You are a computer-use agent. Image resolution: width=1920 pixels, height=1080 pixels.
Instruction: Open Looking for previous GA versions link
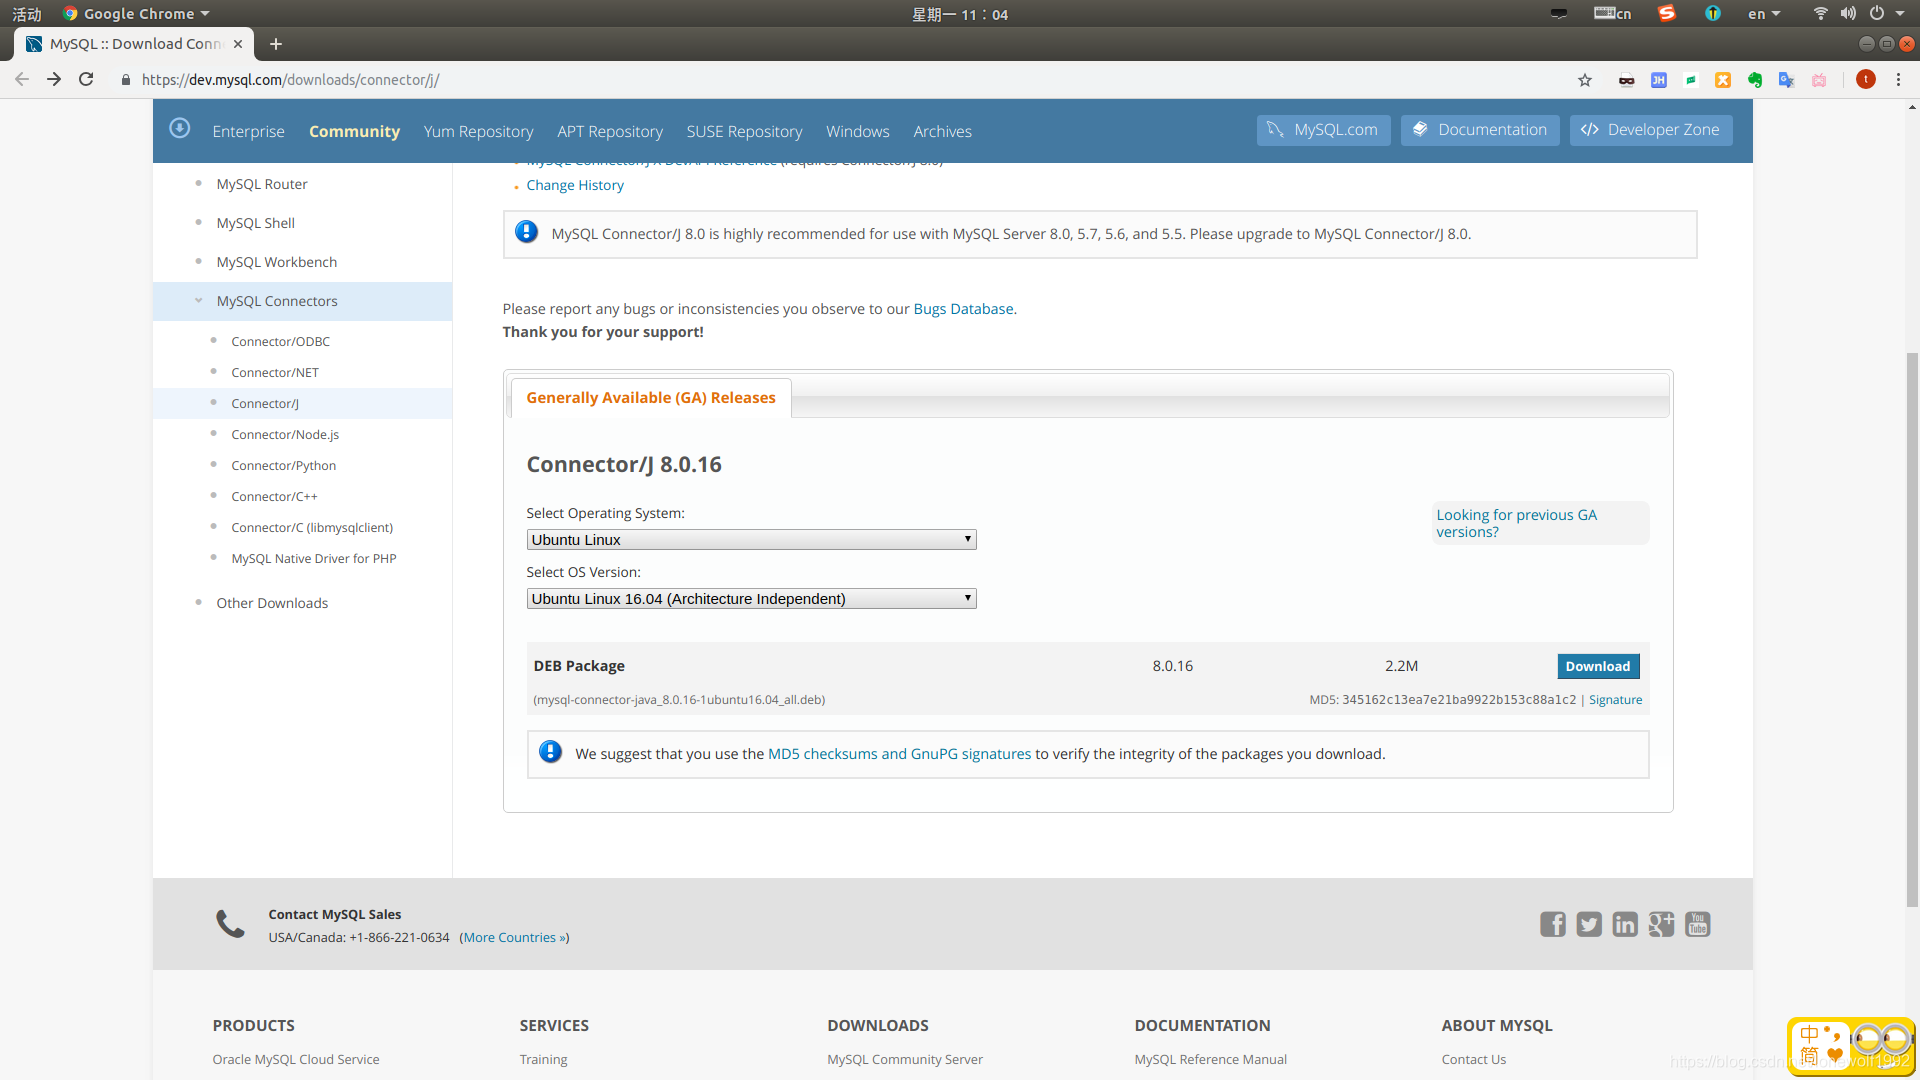1517,523
